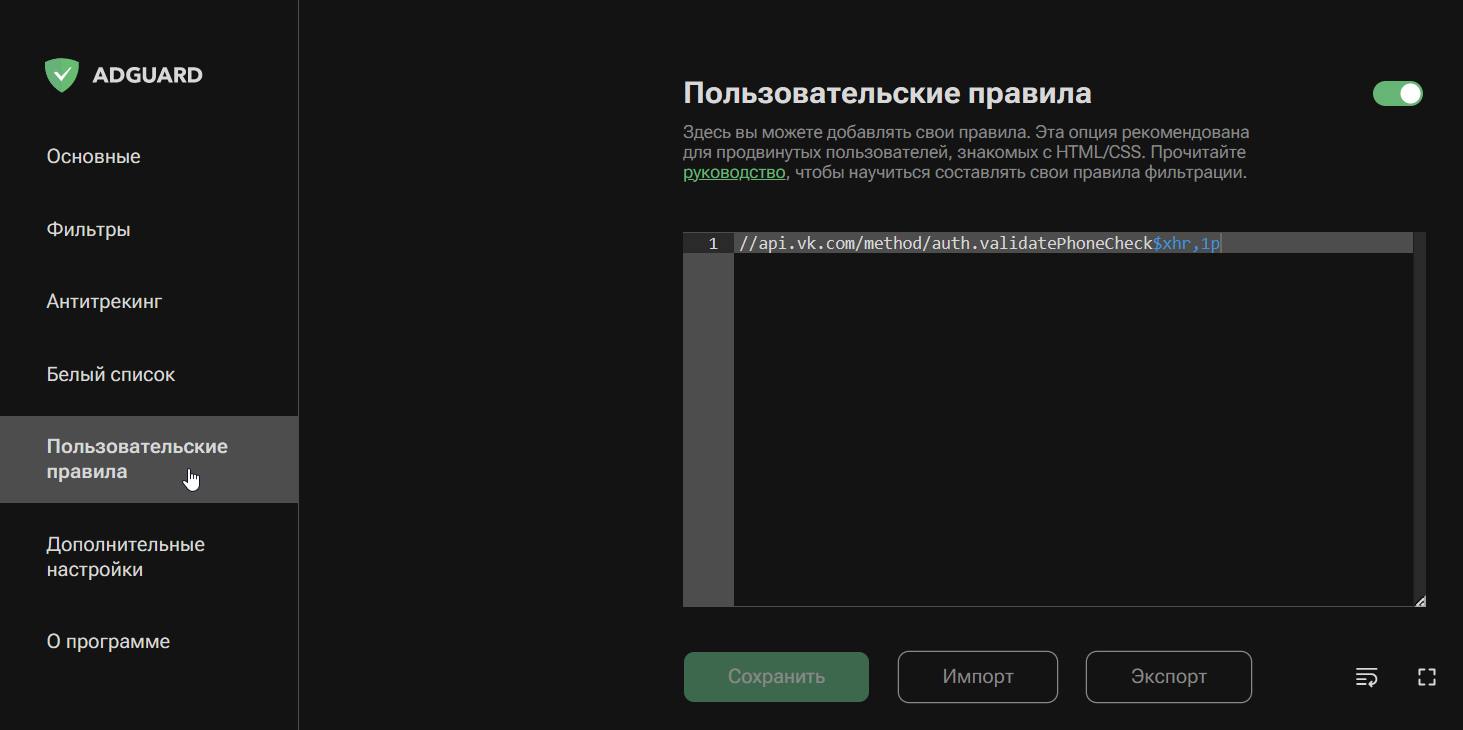
Task: Disable the user rules toggle switch
Action: (1398, 94)
